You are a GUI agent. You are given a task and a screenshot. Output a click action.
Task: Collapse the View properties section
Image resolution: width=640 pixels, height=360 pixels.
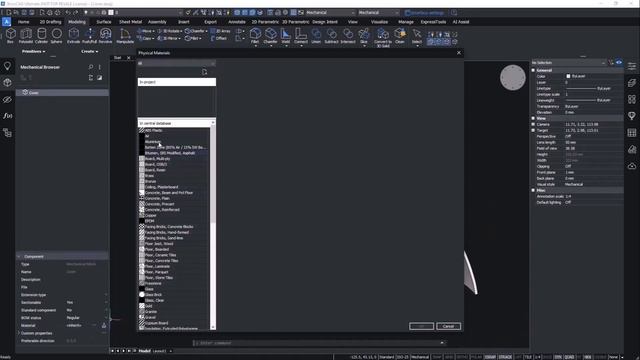[533, 118]
